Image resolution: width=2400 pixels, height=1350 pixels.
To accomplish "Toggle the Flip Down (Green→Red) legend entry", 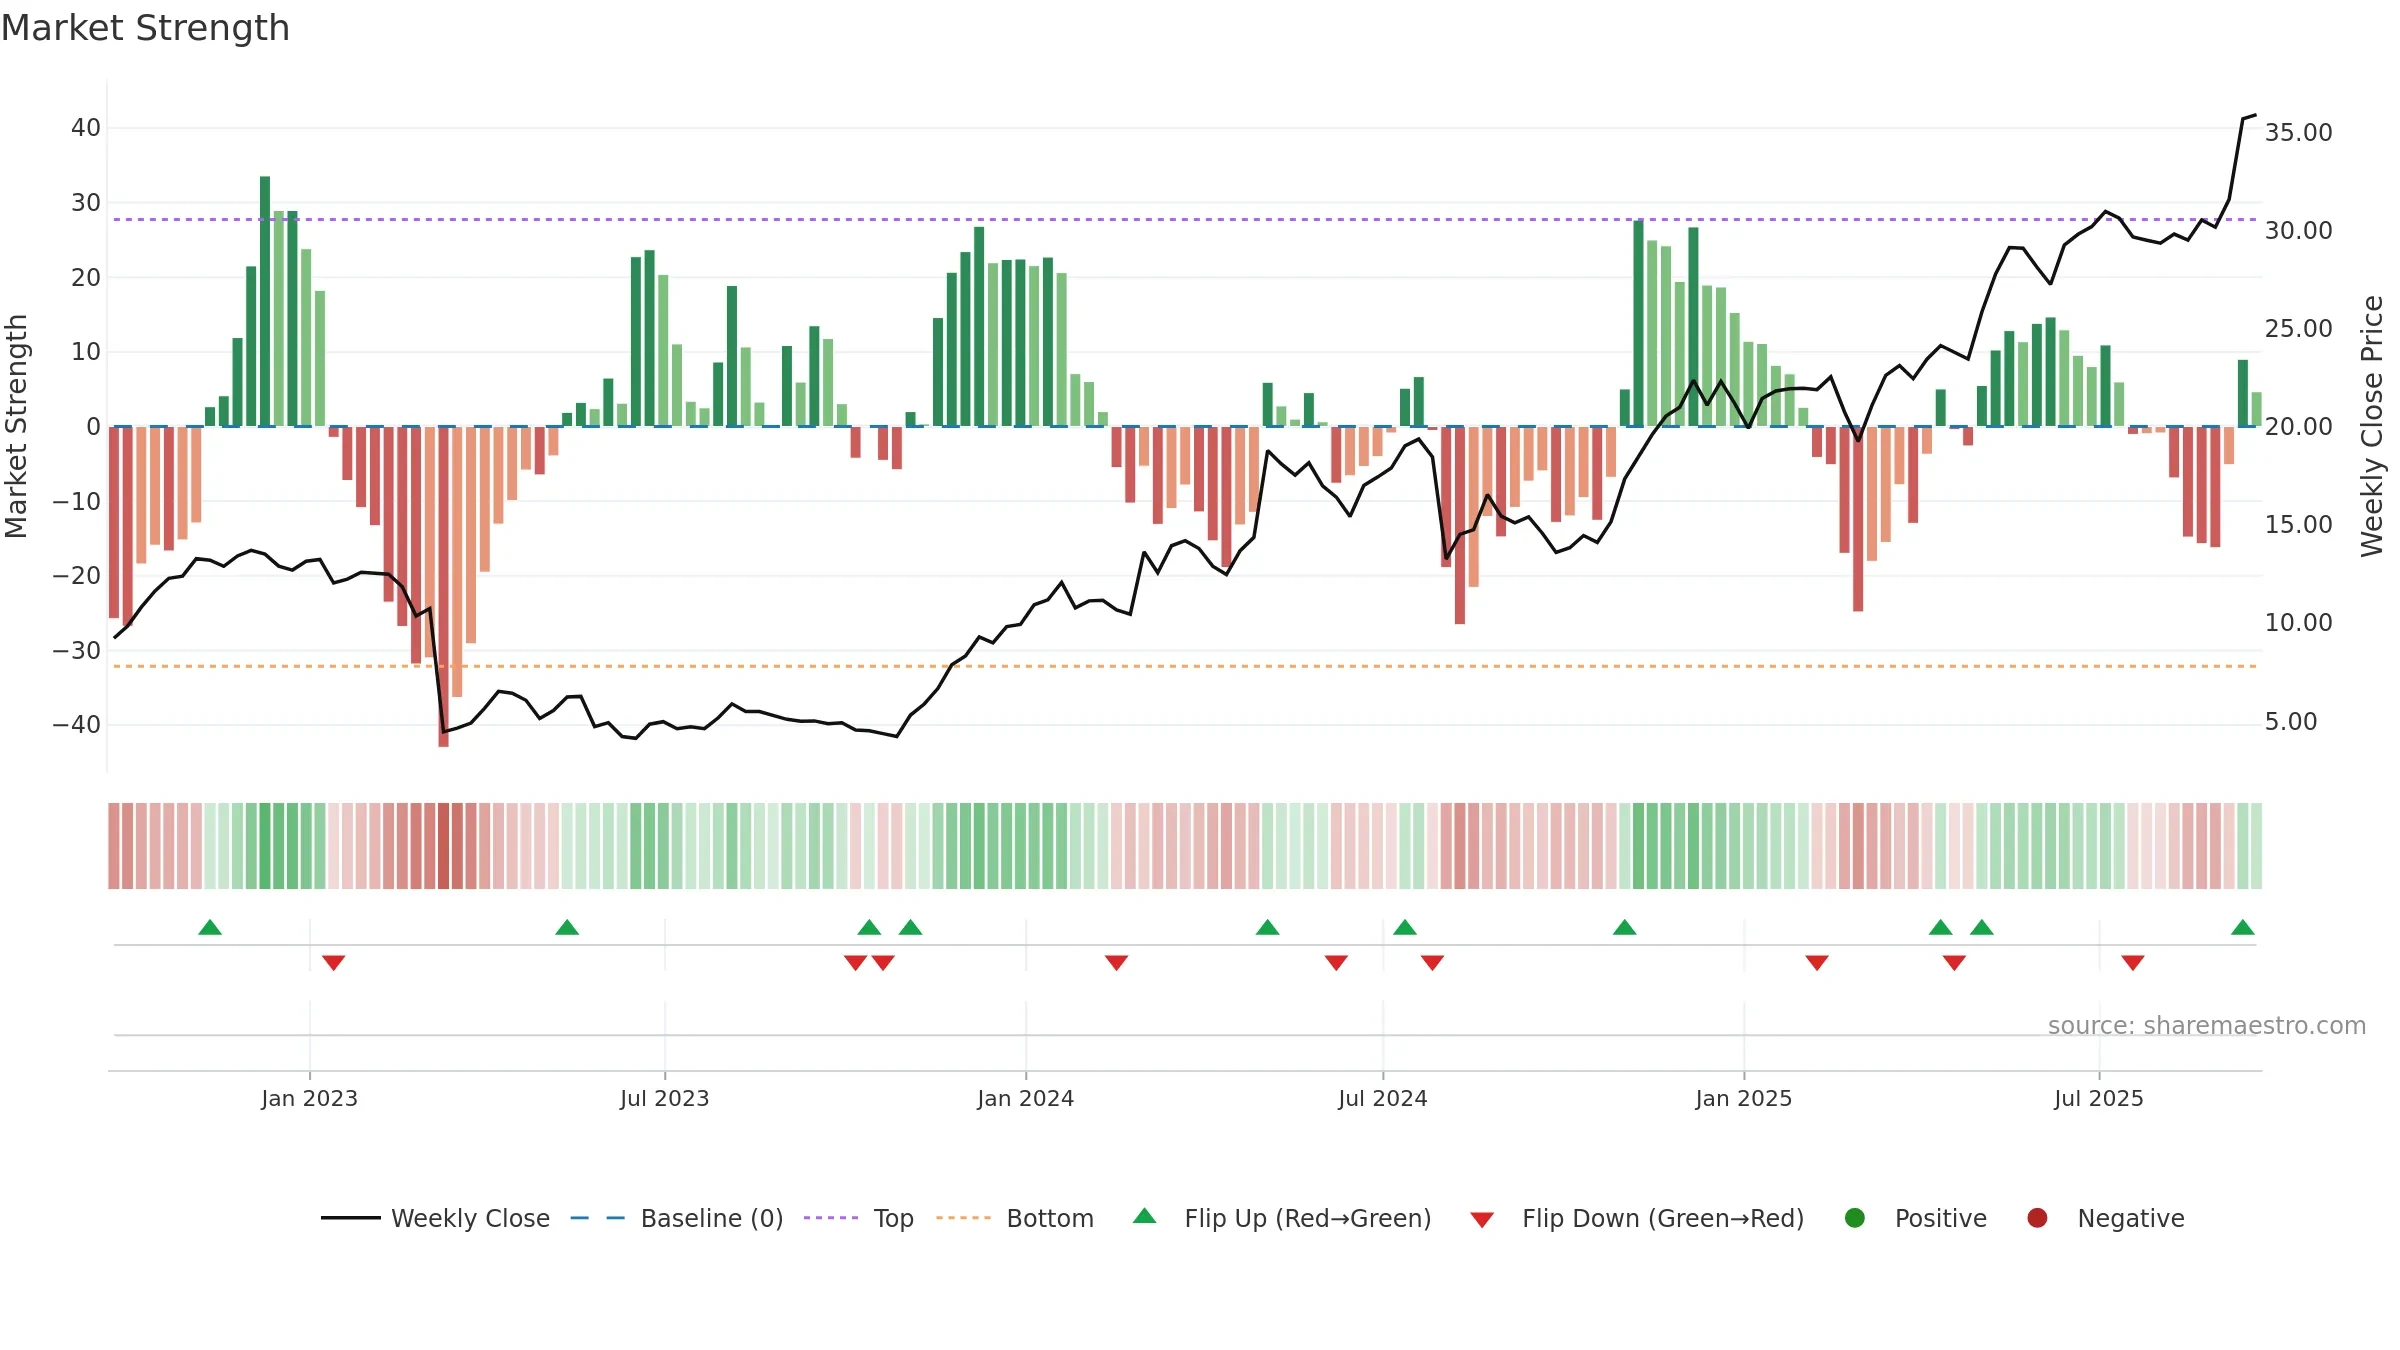I will pyautogui.click(x=1637, y=1218).
